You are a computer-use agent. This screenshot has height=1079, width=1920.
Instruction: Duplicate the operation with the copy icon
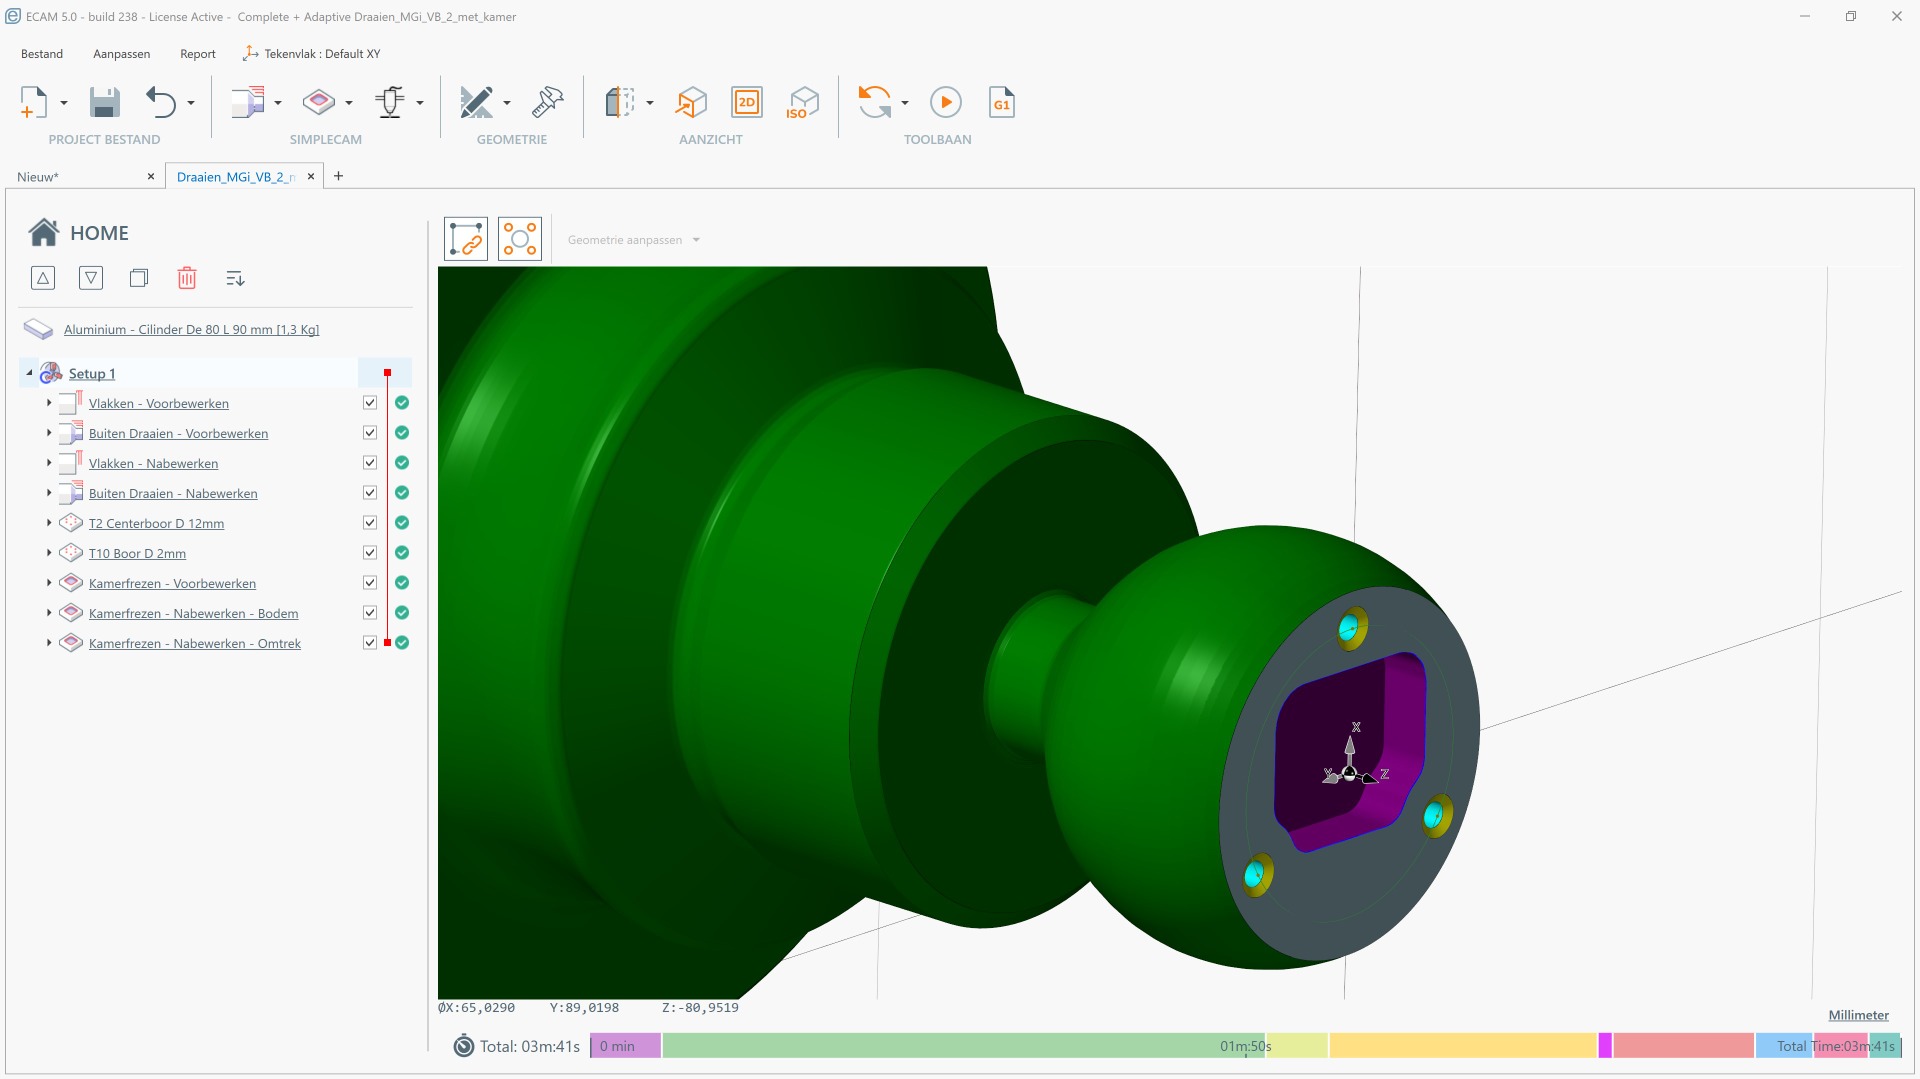(139, 278)
